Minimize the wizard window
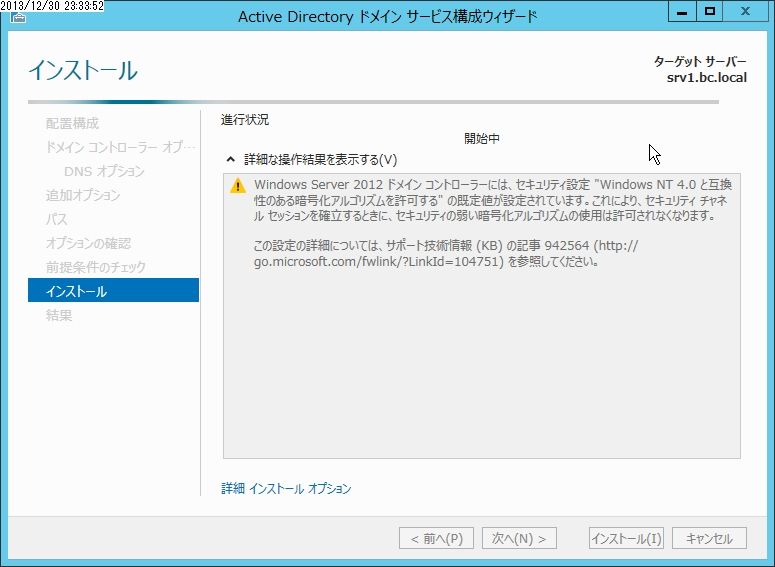 click(x=682, y=11)
